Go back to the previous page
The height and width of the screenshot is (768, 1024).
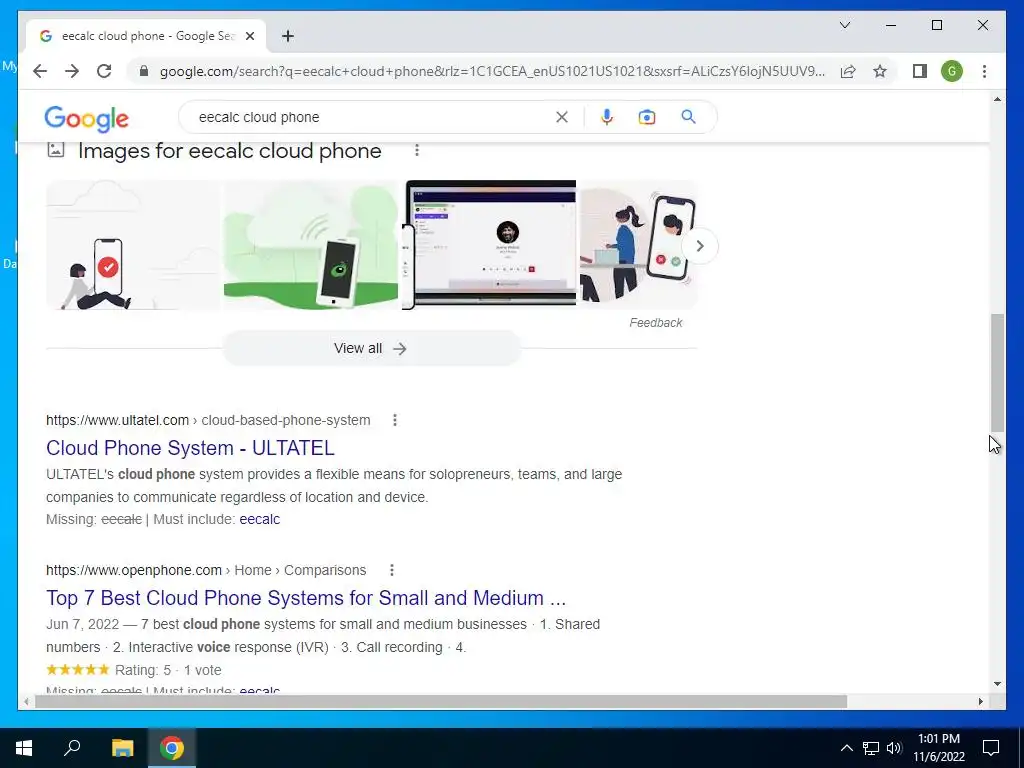40,71
